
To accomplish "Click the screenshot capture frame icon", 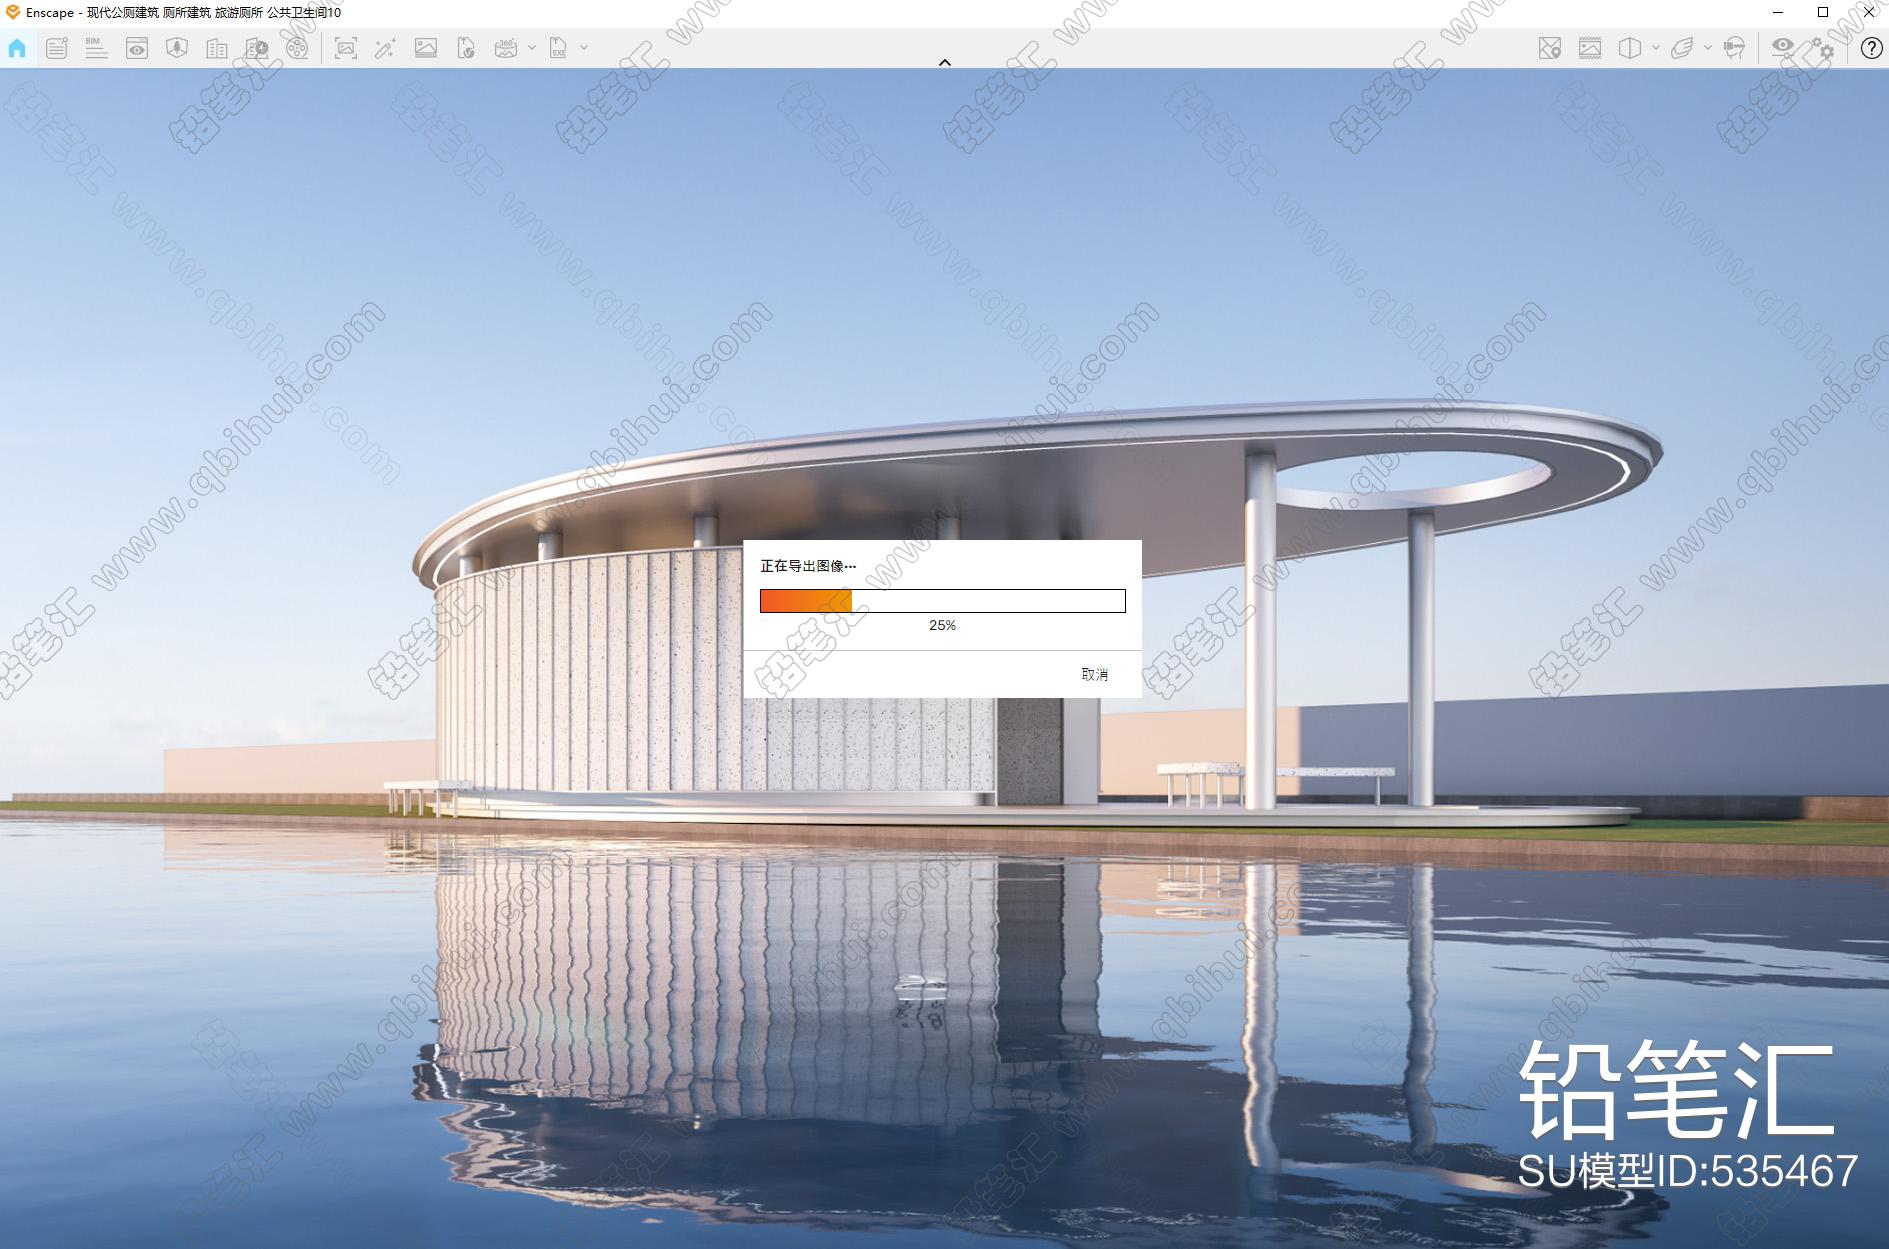I will click(x=346, y=48).
